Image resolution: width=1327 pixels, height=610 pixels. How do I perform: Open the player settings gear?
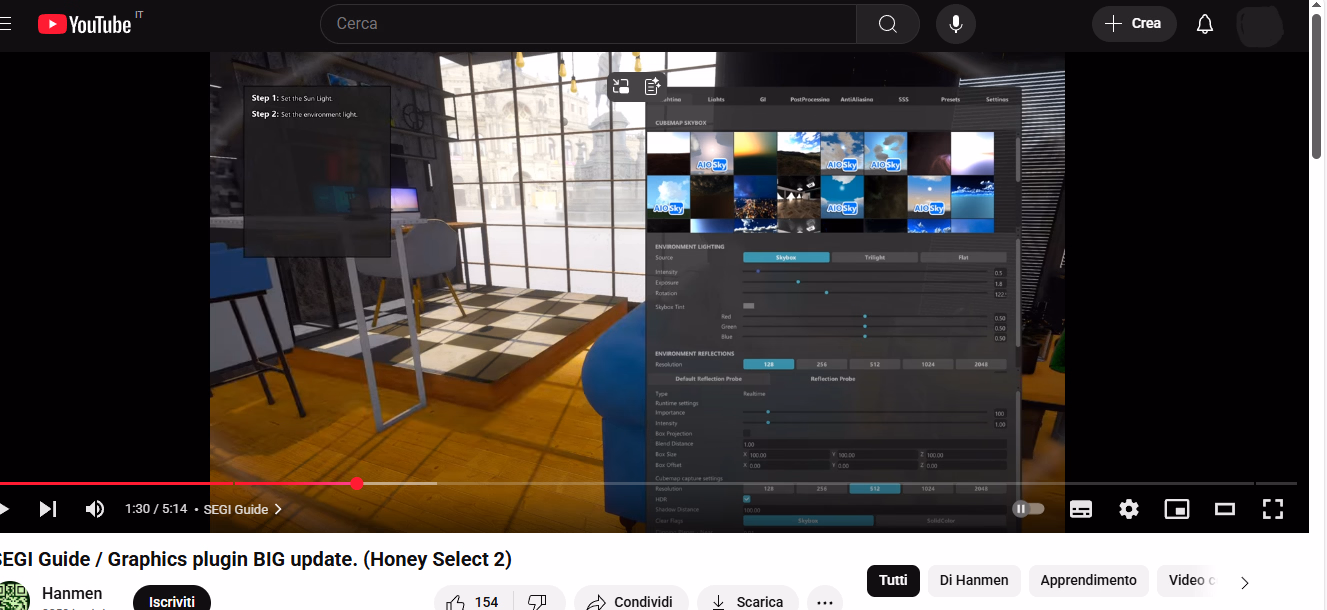tap(1129, 509)
